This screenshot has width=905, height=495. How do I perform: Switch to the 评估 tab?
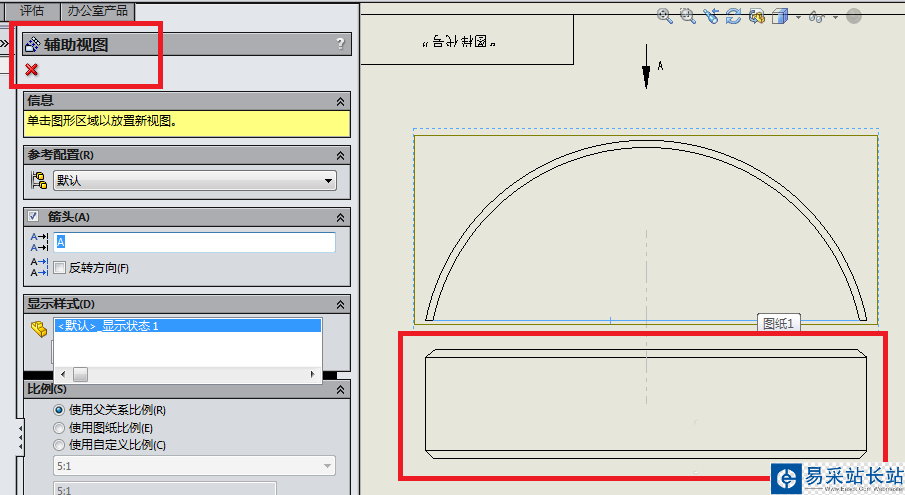tap(32, 10)
